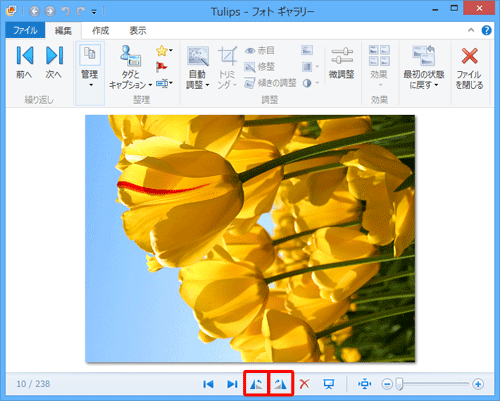The height and width of the screenshot is (401, 500).
Task: Collapse the ribbon with the caret arrow
Action: click(471, 30)
